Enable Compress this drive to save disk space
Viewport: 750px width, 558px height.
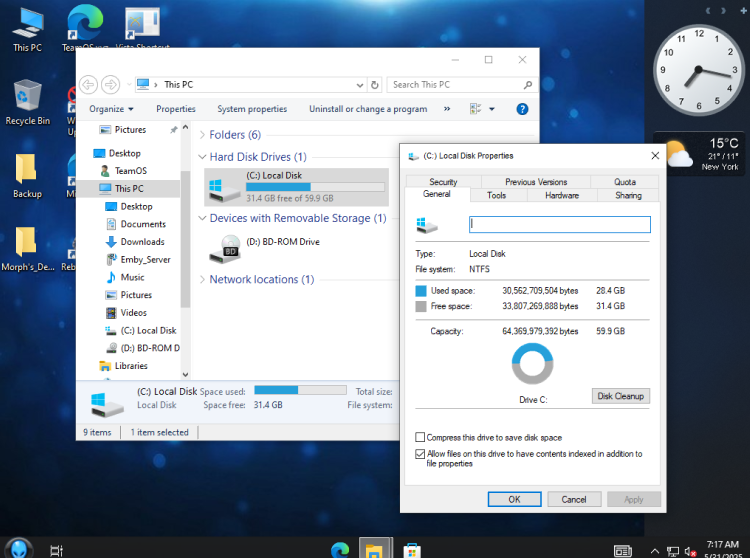(x=420, y=438)
